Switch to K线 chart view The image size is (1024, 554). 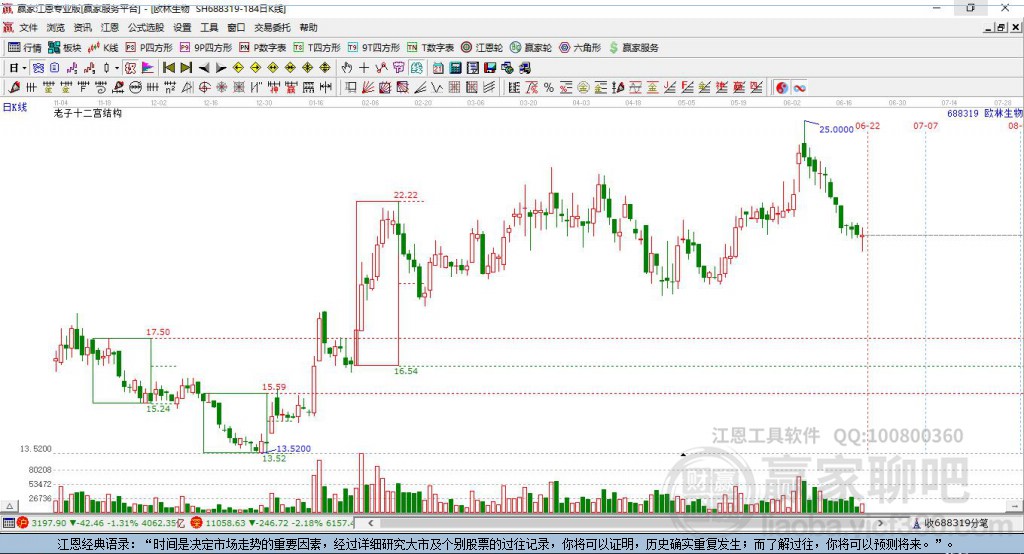pyautogui.click(x=103, y=48)
